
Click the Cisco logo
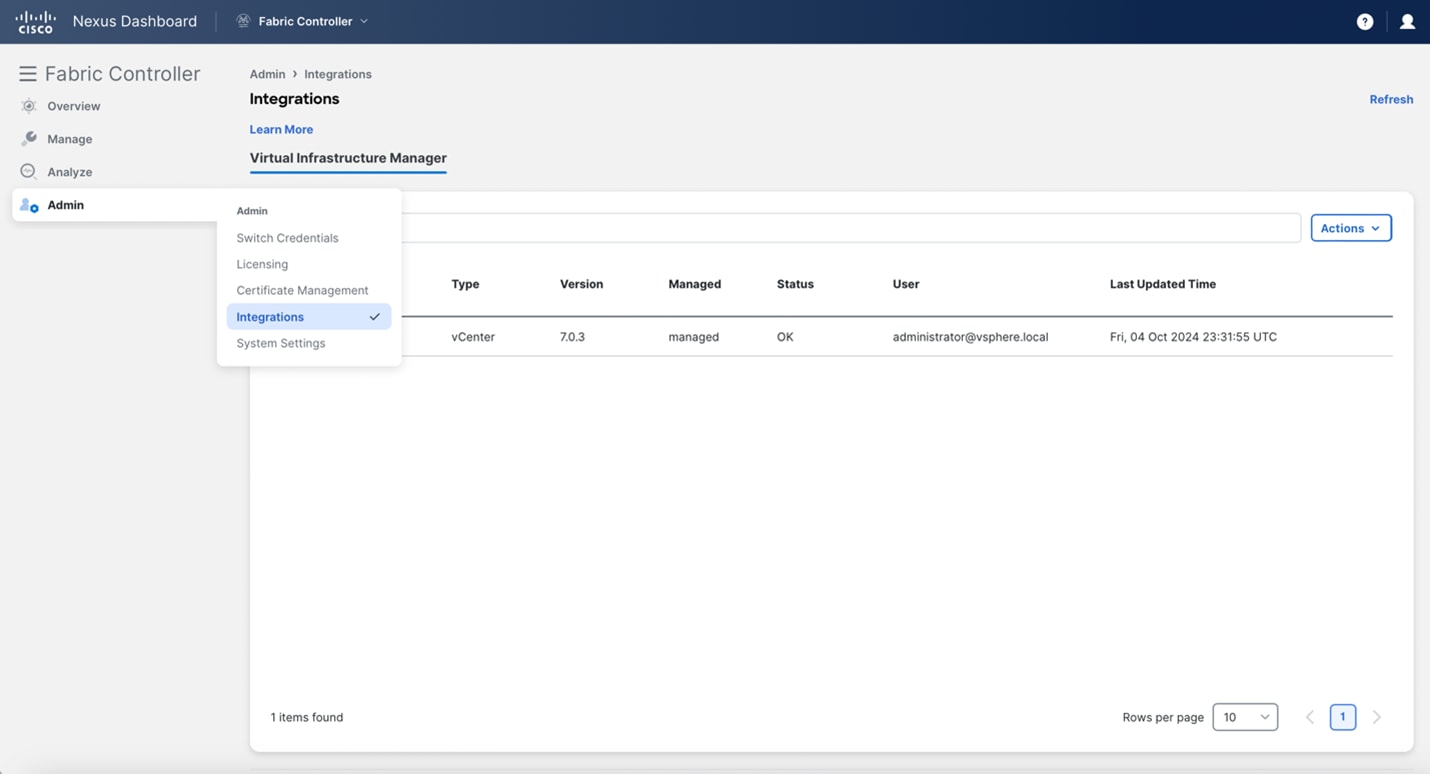(x=35, y=21)
